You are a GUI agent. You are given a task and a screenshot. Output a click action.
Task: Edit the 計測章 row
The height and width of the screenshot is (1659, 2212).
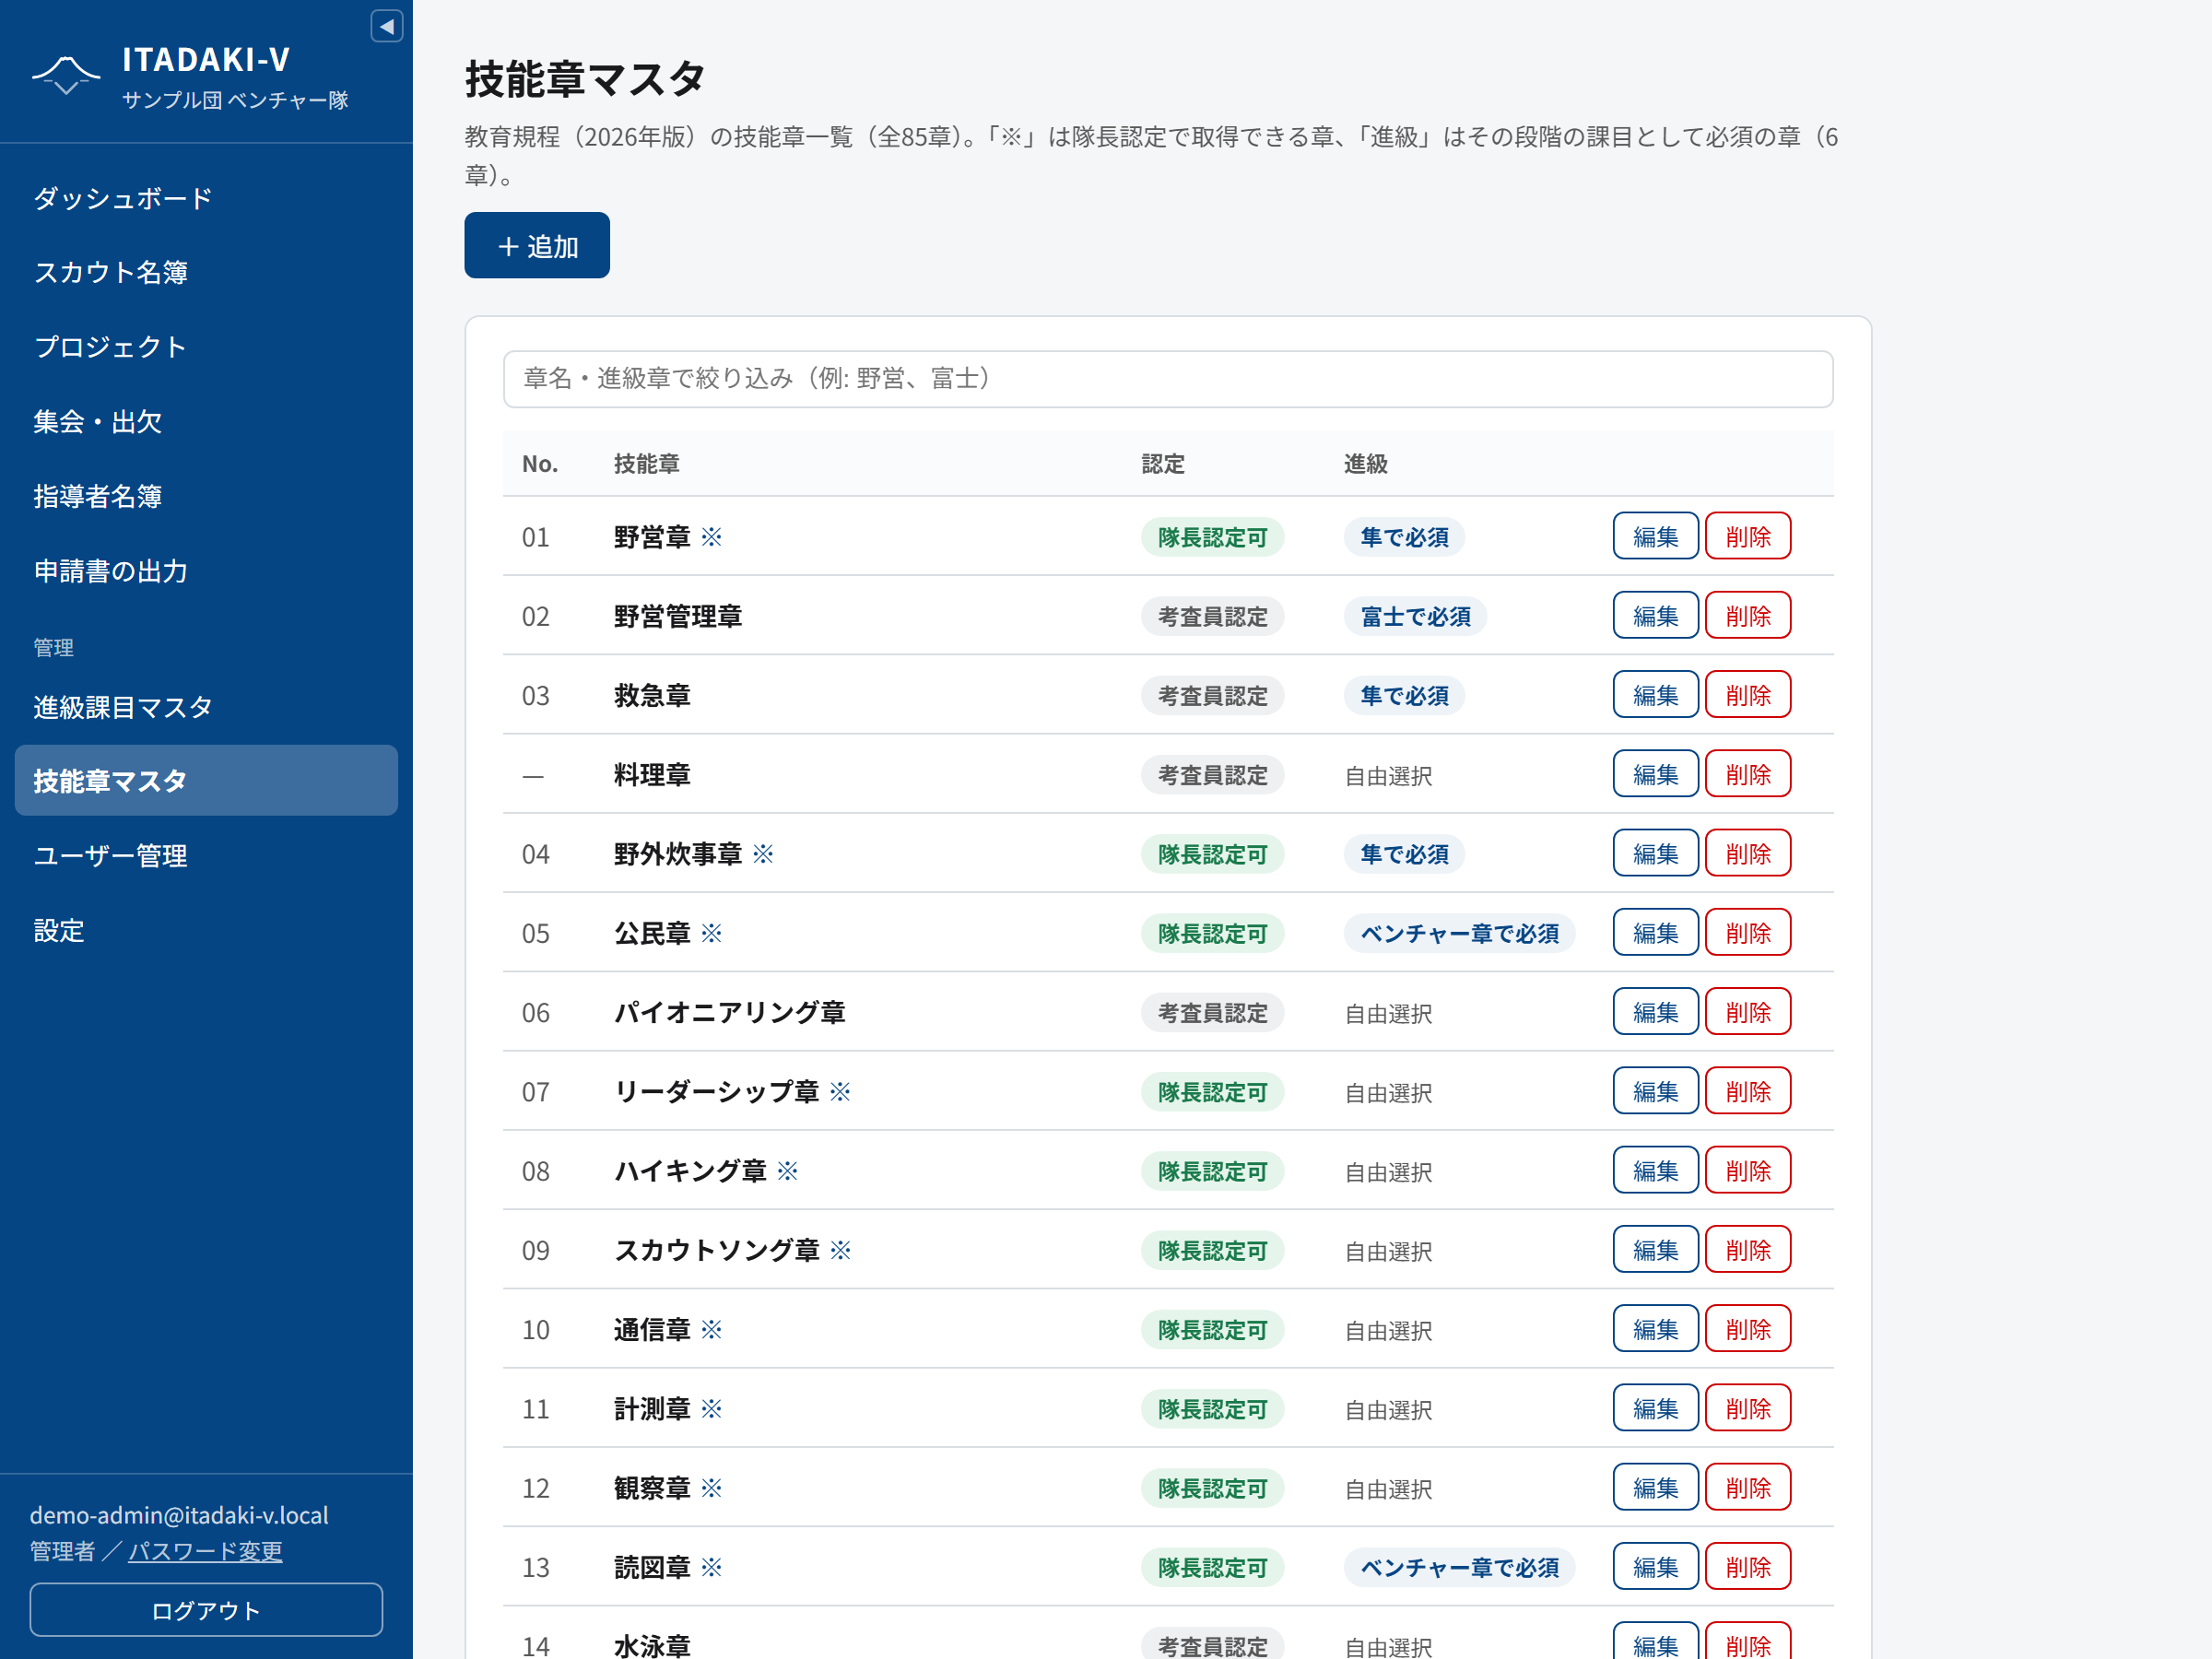pos(1655,1408)
